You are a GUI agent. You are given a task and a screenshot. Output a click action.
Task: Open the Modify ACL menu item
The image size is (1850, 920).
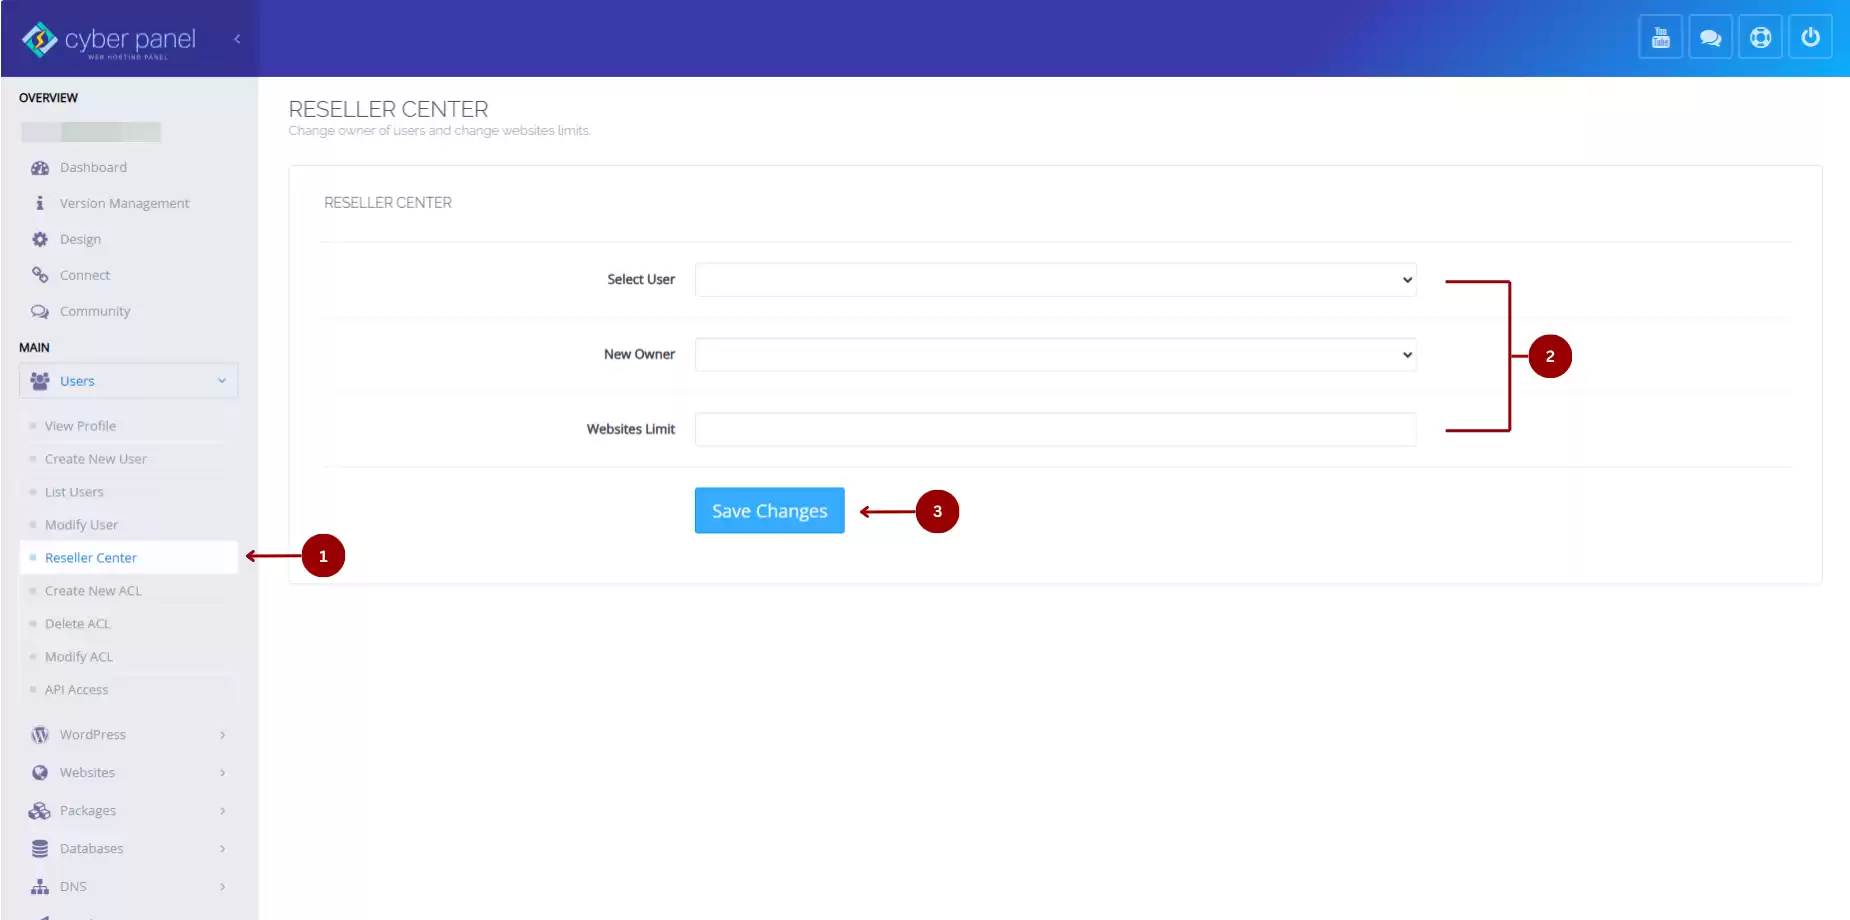click(79, 657)
